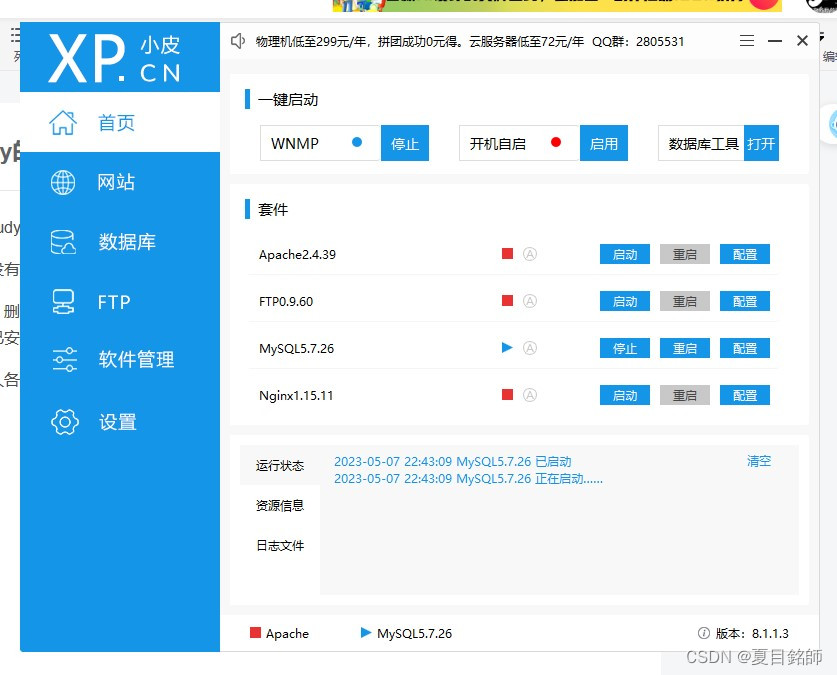Open 网站 section in sidebar
Image resolution: width=837 pixels, height=675 pixels.
pos(120,182)
